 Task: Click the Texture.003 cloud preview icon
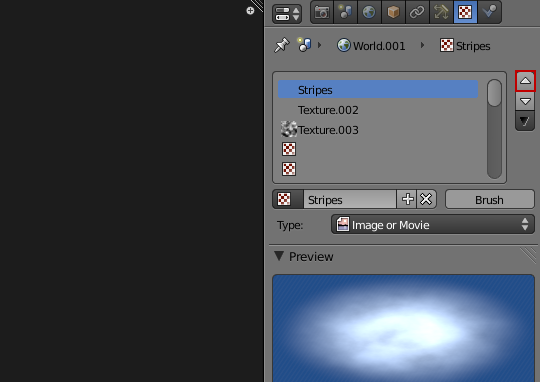(289, 129)
